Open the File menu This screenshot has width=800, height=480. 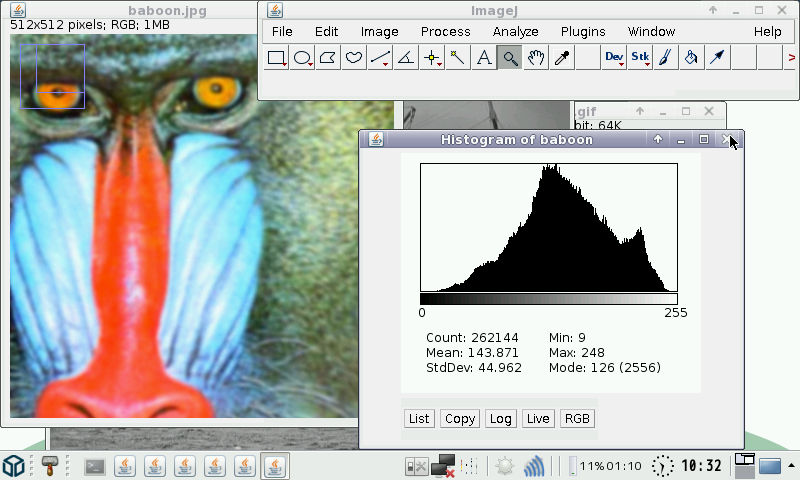click(x=282, y=32)
